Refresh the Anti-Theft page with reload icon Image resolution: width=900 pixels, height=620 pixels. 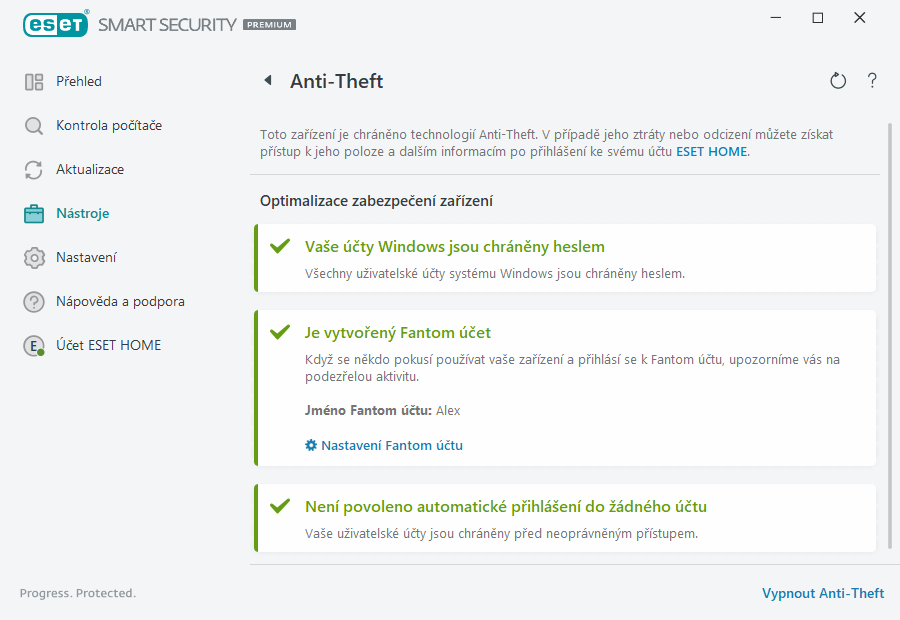838,81
